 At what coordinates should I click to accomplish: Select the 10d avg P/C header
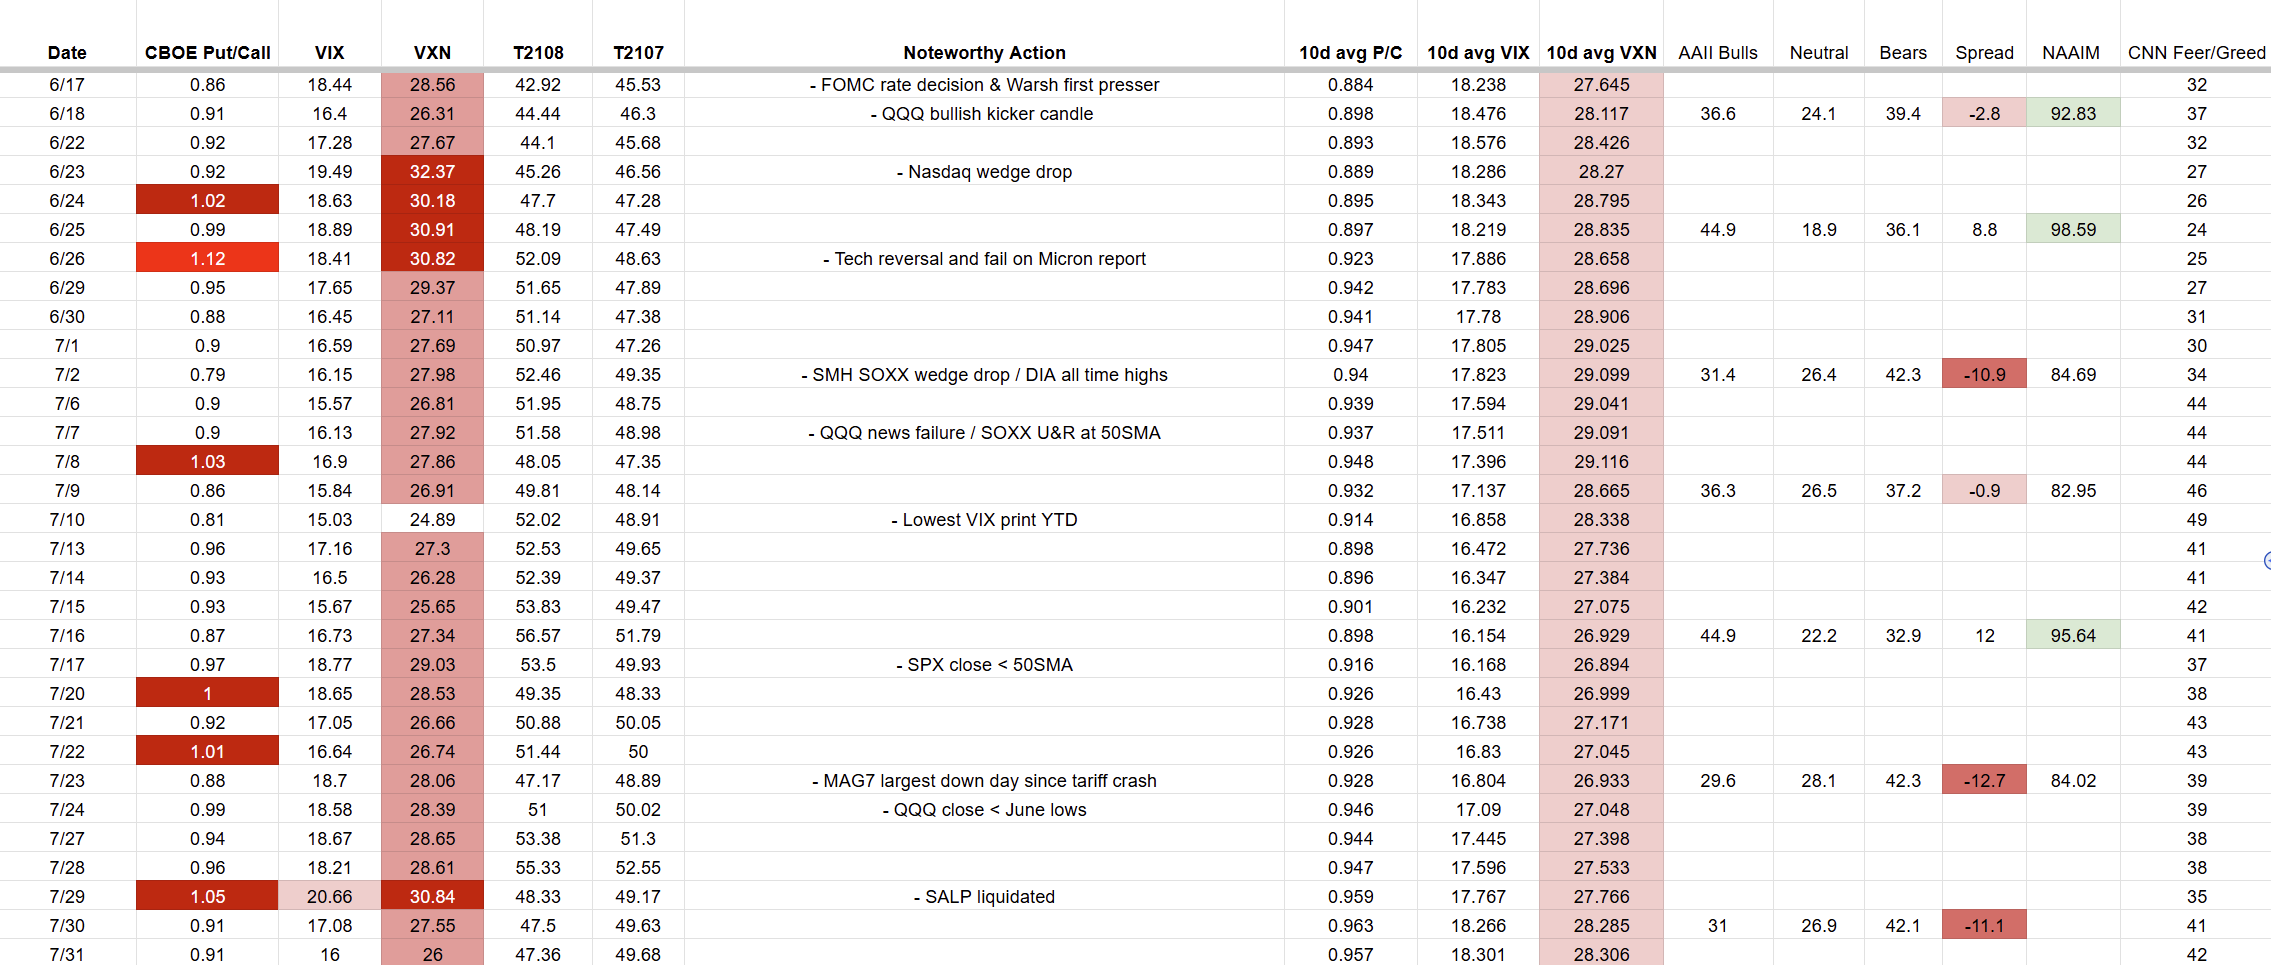1350,53
